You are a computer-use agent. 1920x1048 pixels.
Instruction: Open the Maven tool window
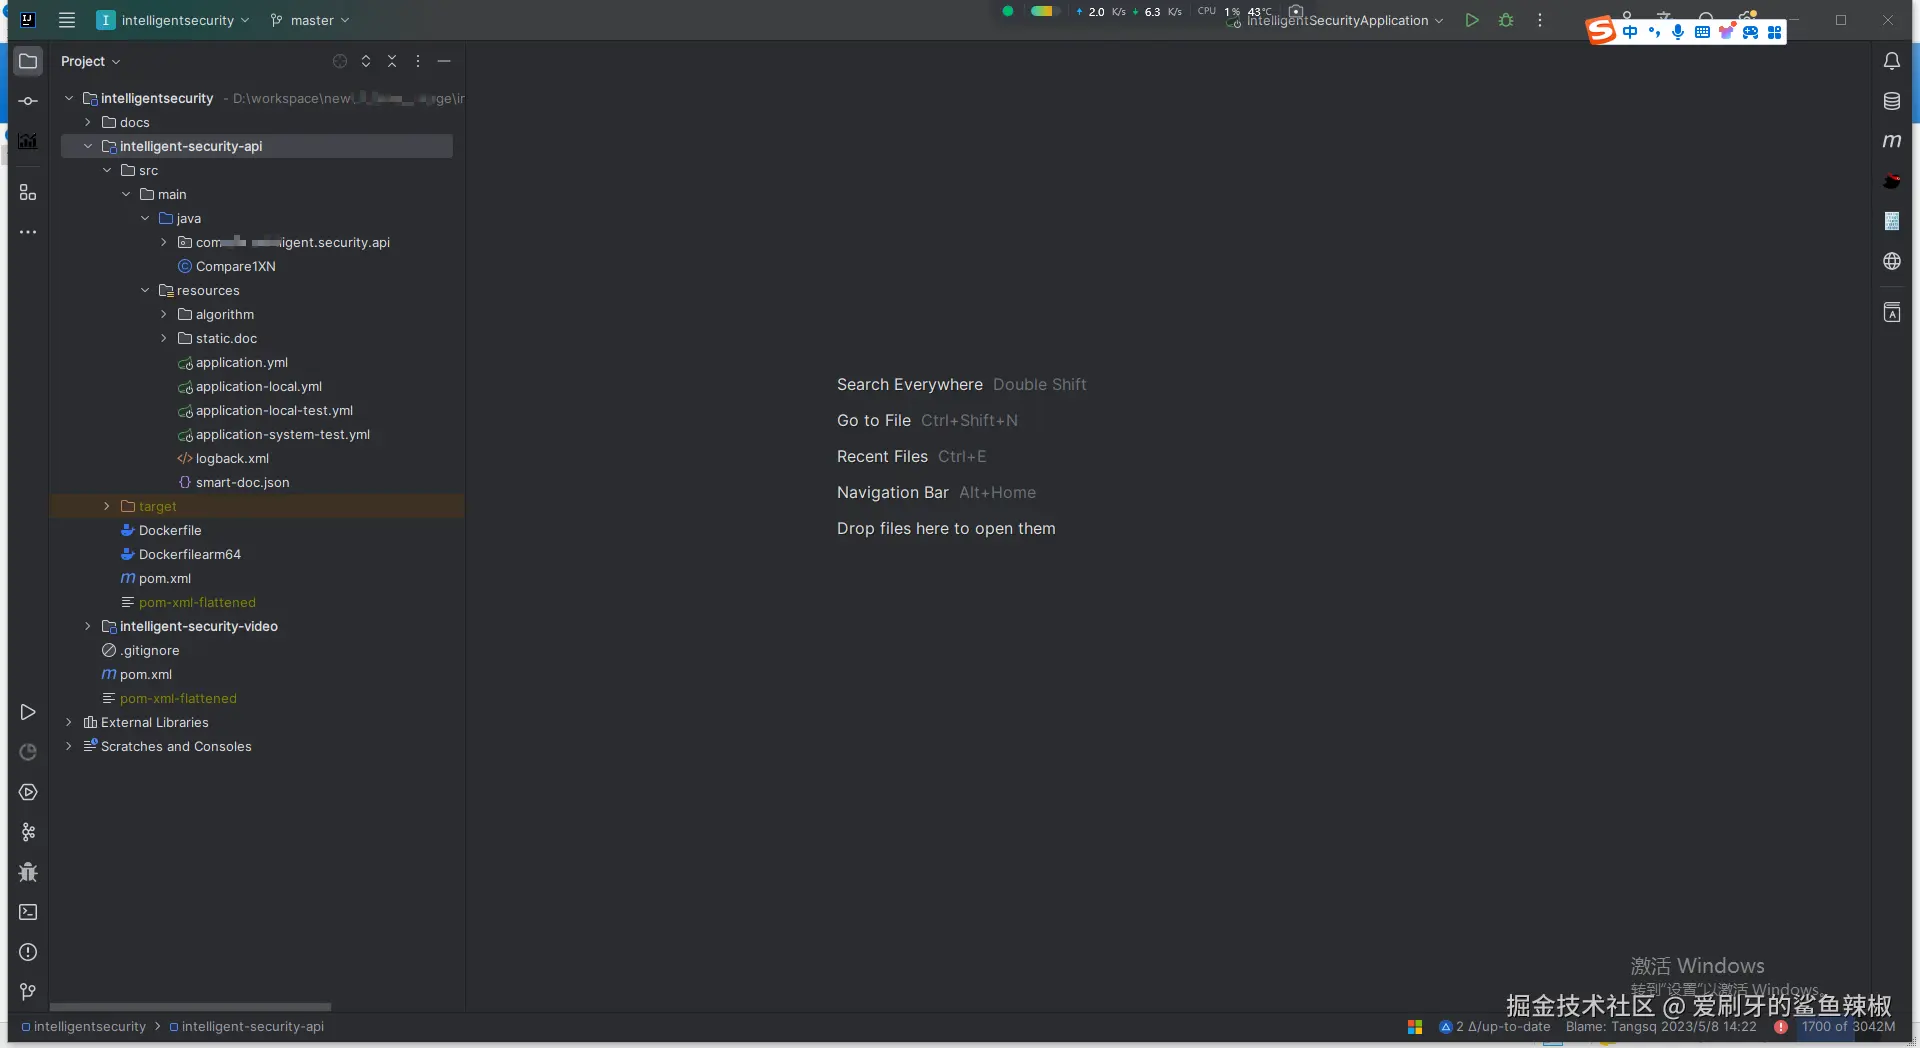1892,141
